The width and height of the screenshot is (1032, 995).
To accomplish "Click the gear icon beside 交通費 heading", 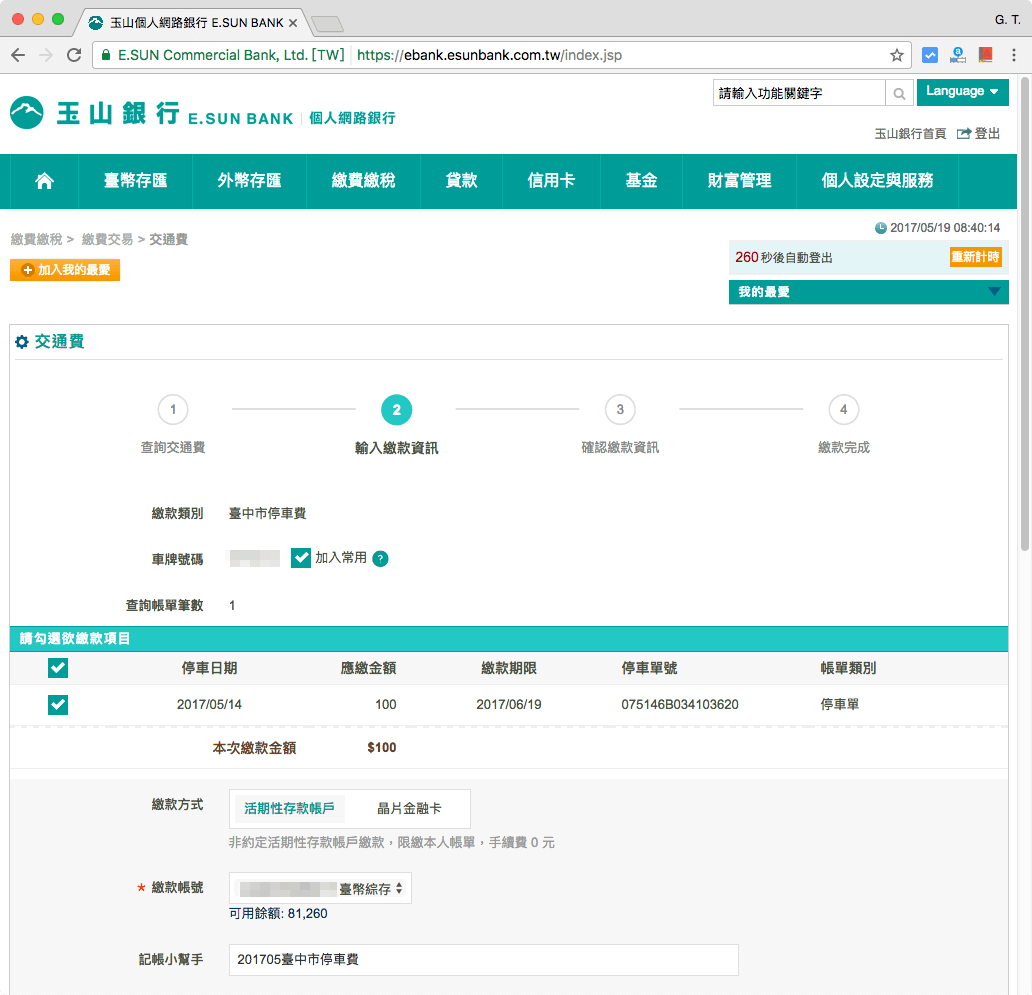I will coord(22,341).
